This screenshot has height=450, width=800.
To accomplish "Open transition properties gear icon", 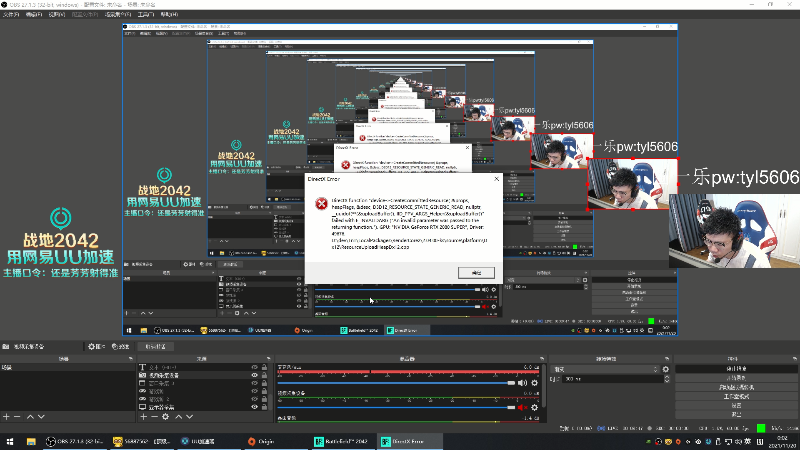I will 666,369.
